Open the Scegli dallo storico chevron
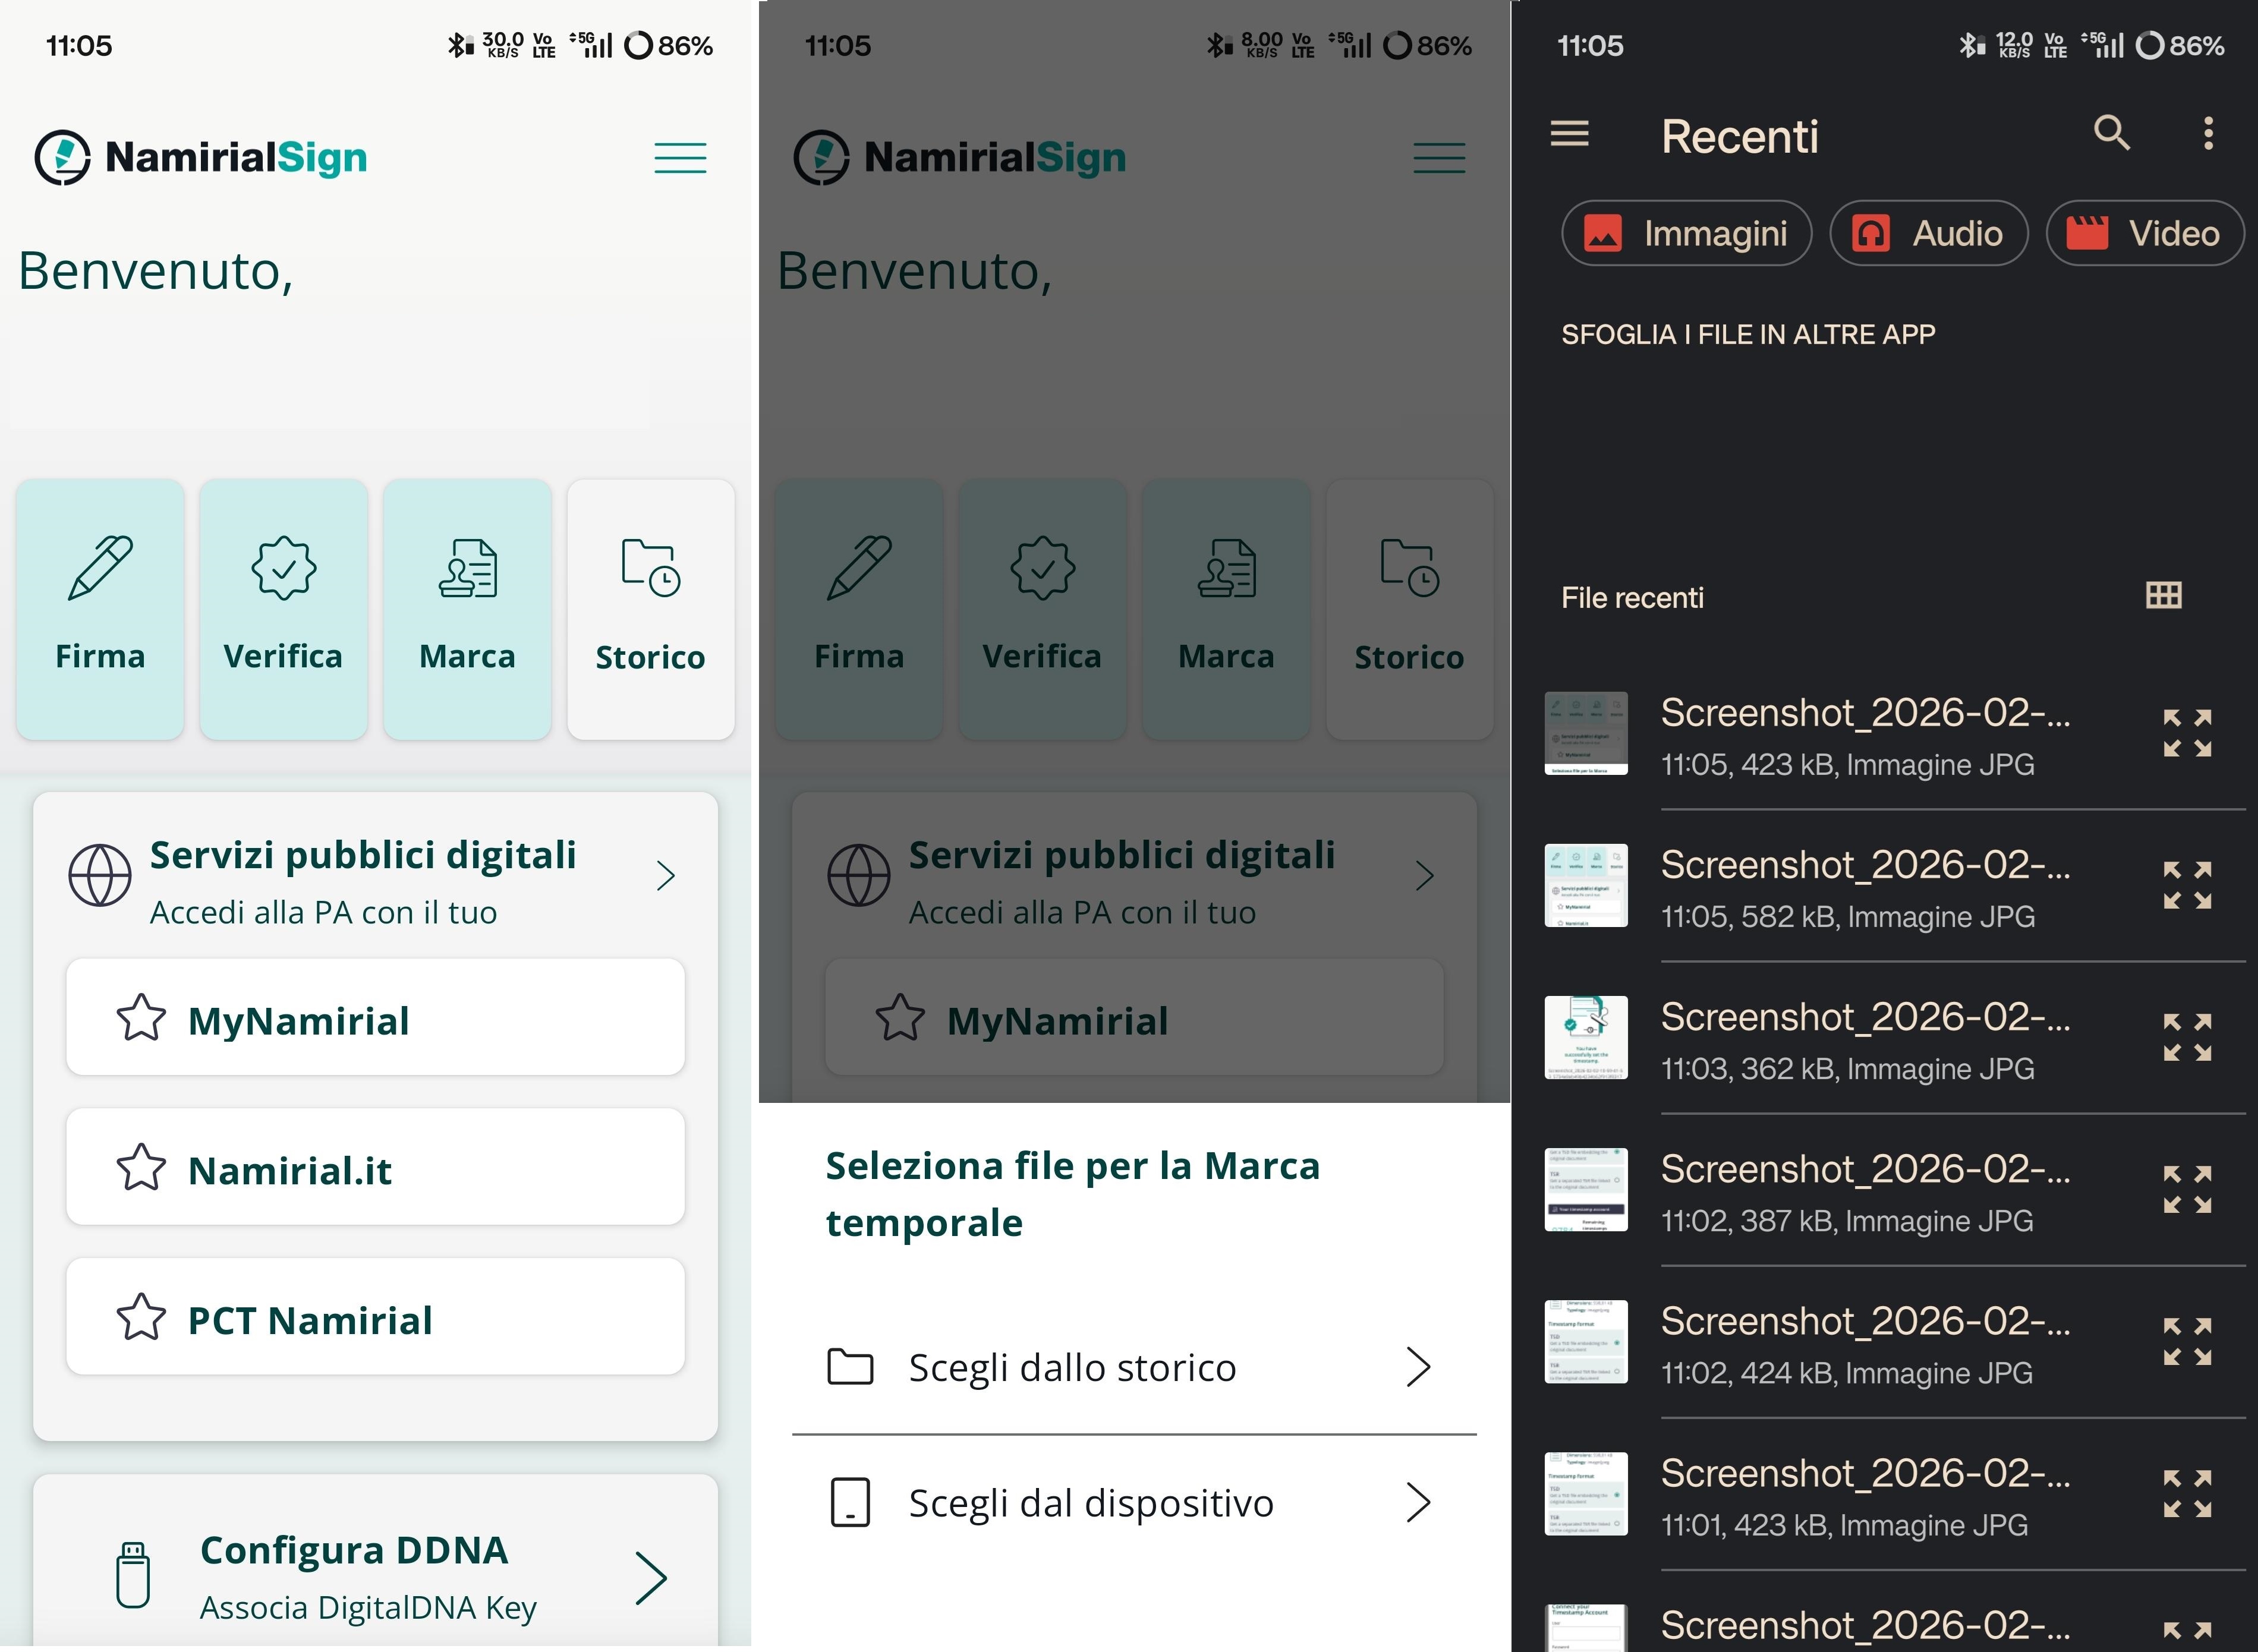Screen dimensions: 2258x1652 (x=1419, y=1367)
